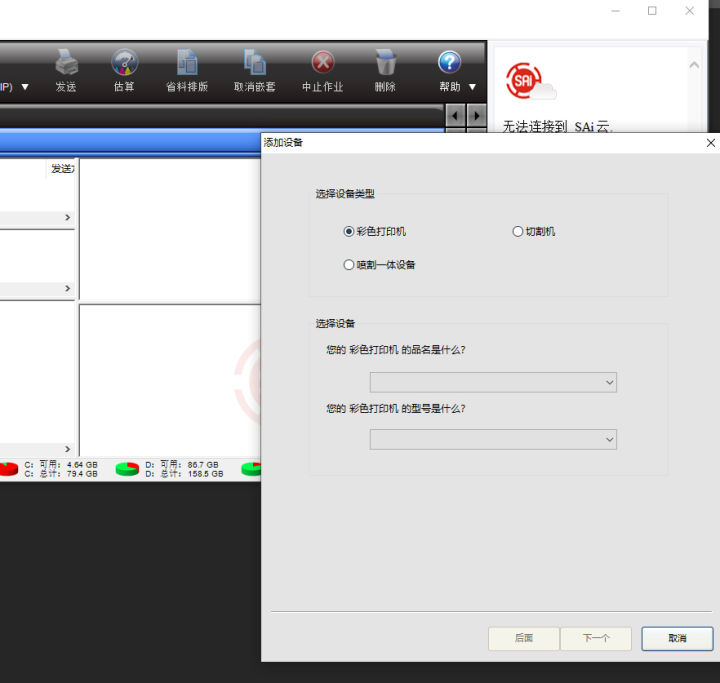Click the 删除 trash bin icon
The image size is (720, 683).
click(x=385, y=63)
